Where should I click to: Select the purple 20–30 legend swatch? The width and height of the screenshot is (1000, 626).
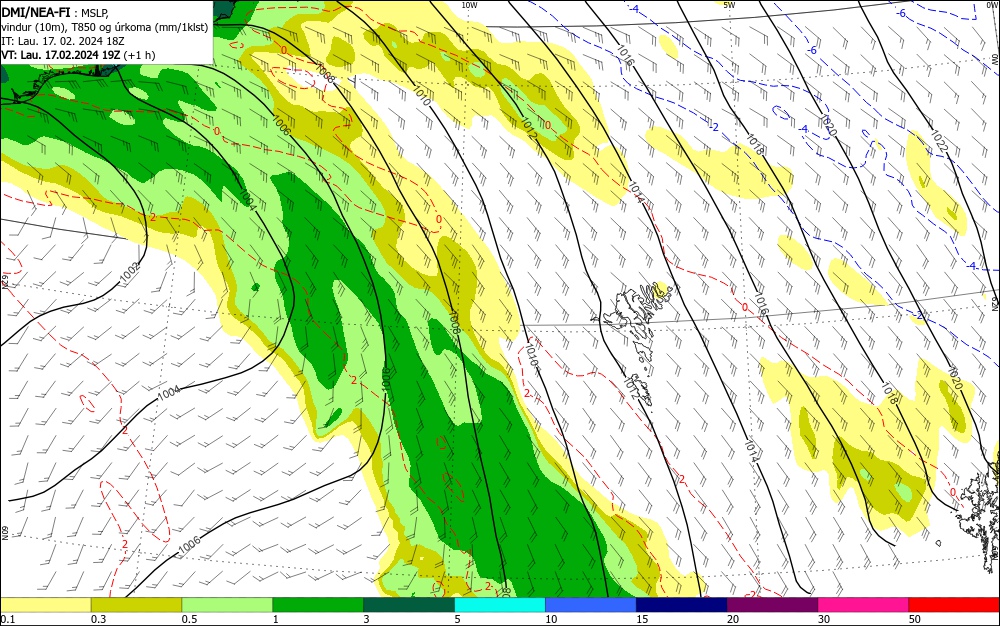pos(772,605)
